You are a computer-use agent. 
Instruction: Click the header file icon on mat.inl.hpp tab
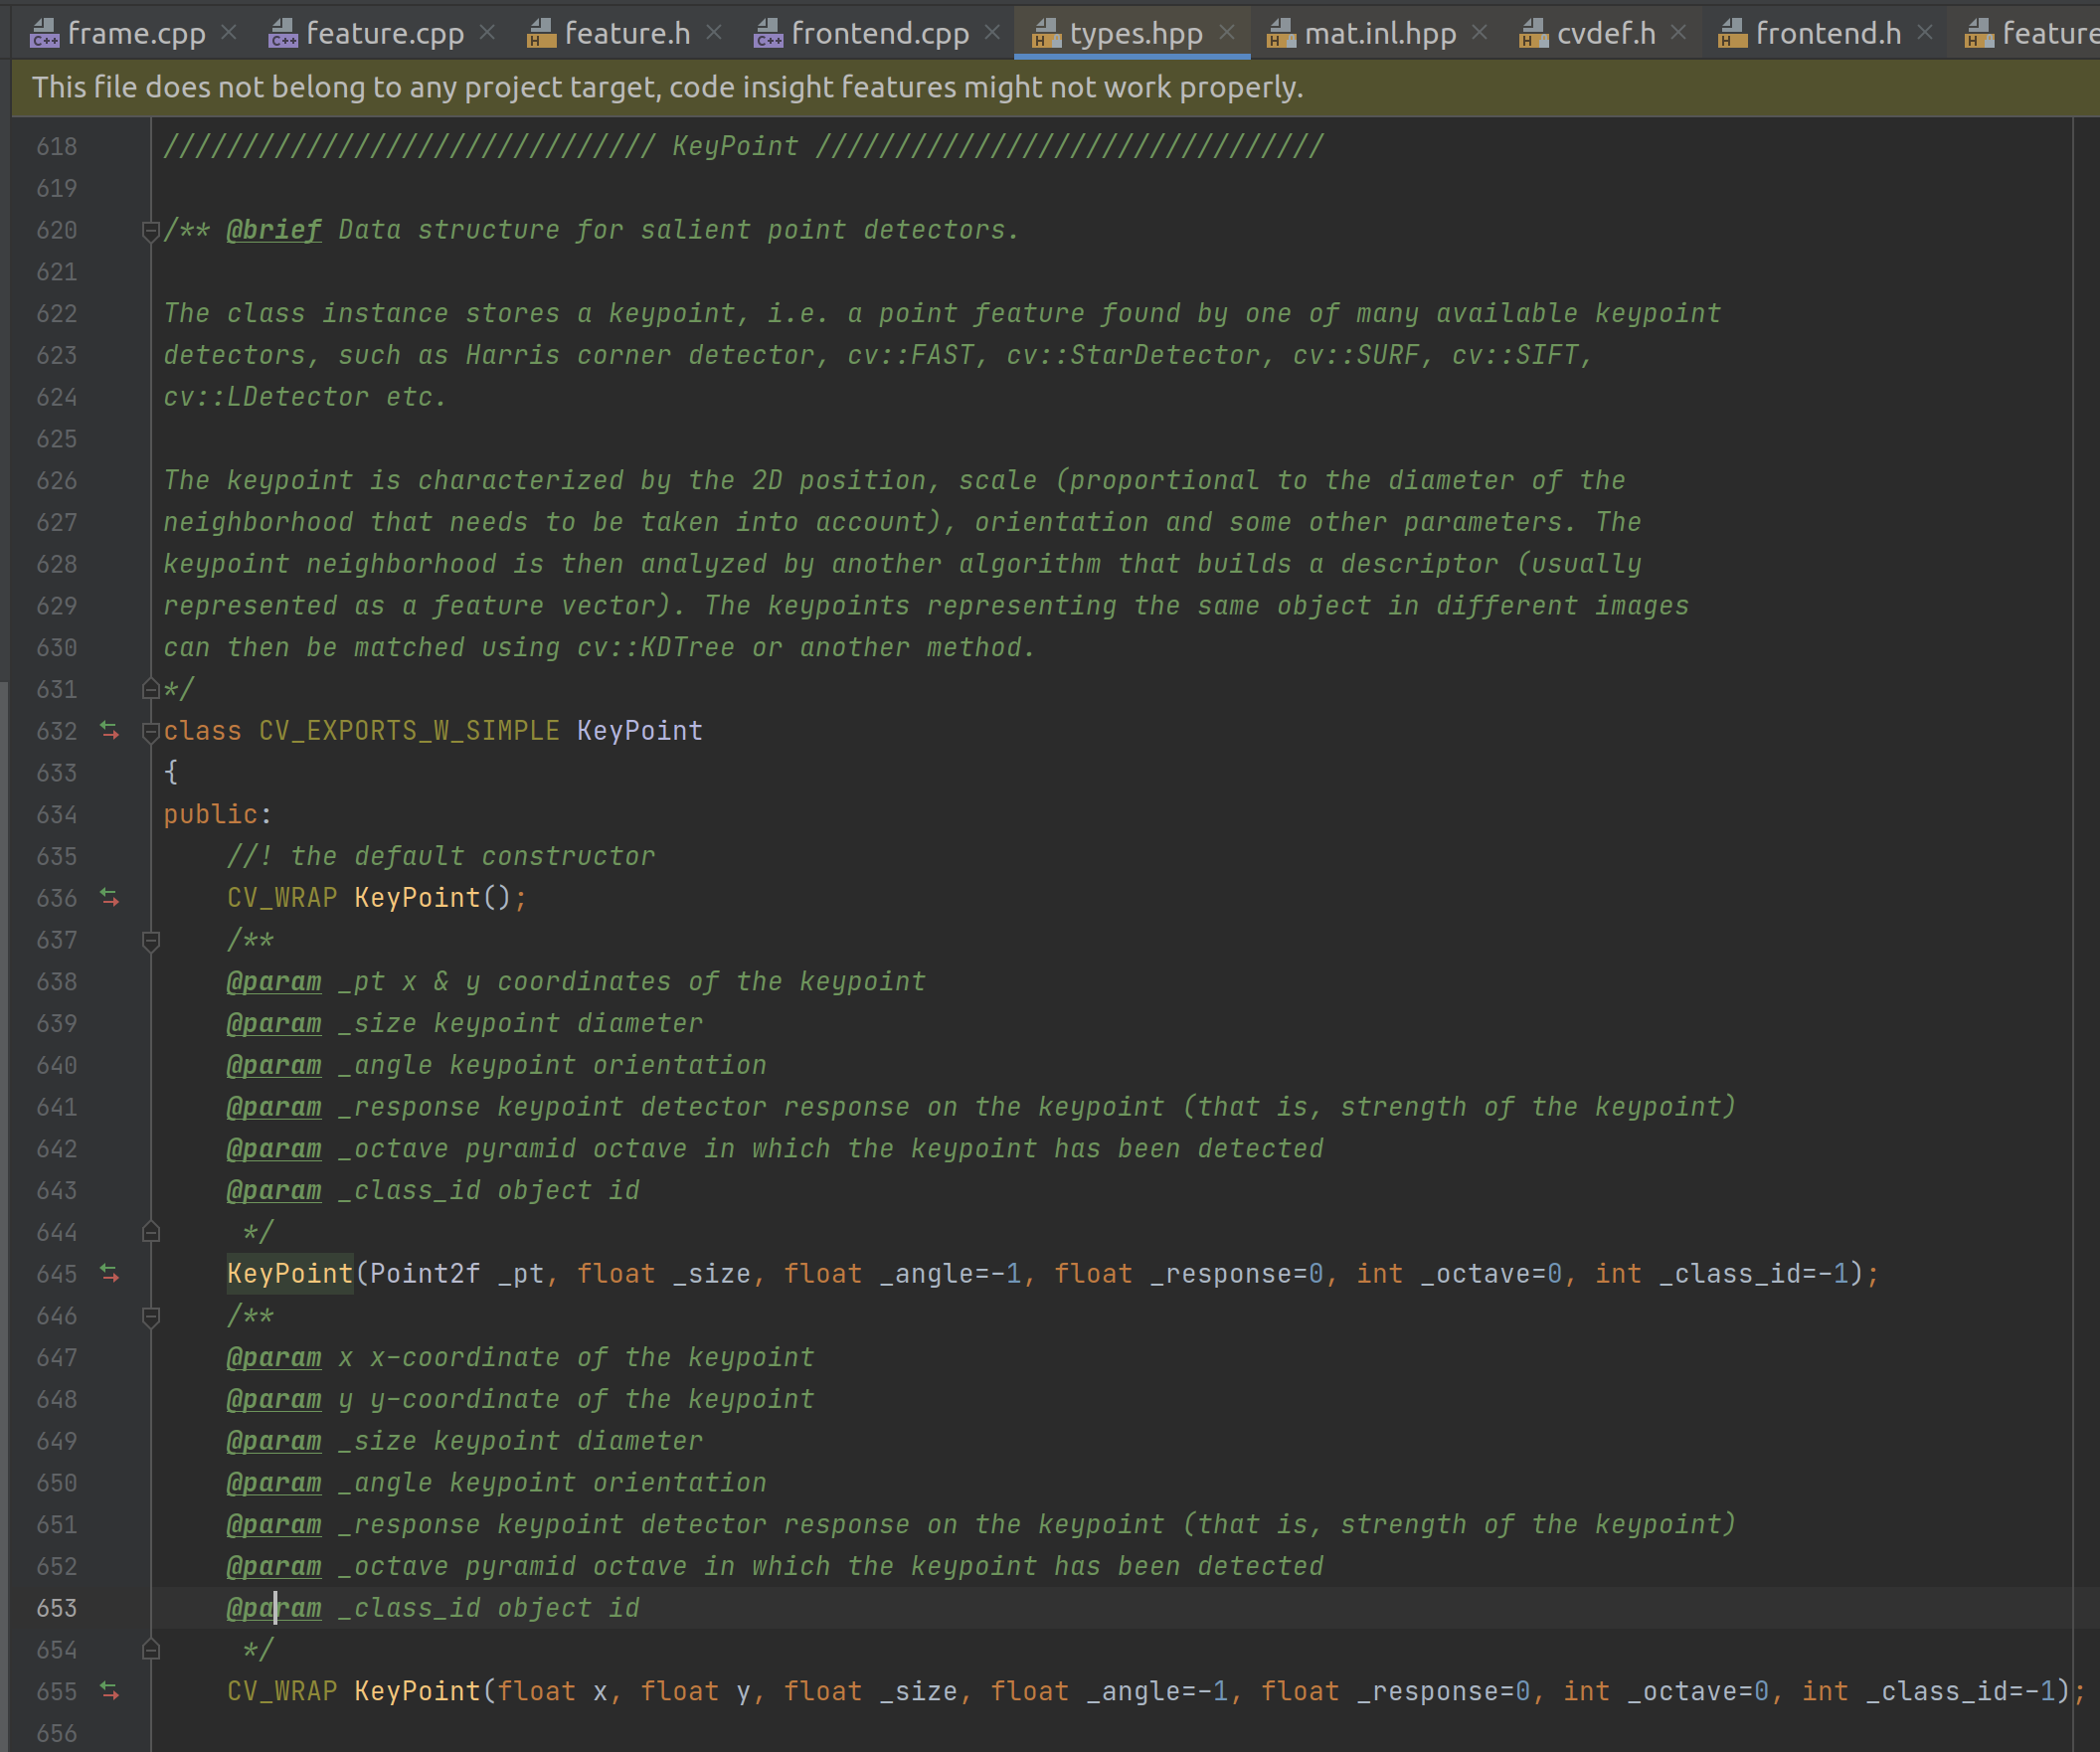[1282, 34]
